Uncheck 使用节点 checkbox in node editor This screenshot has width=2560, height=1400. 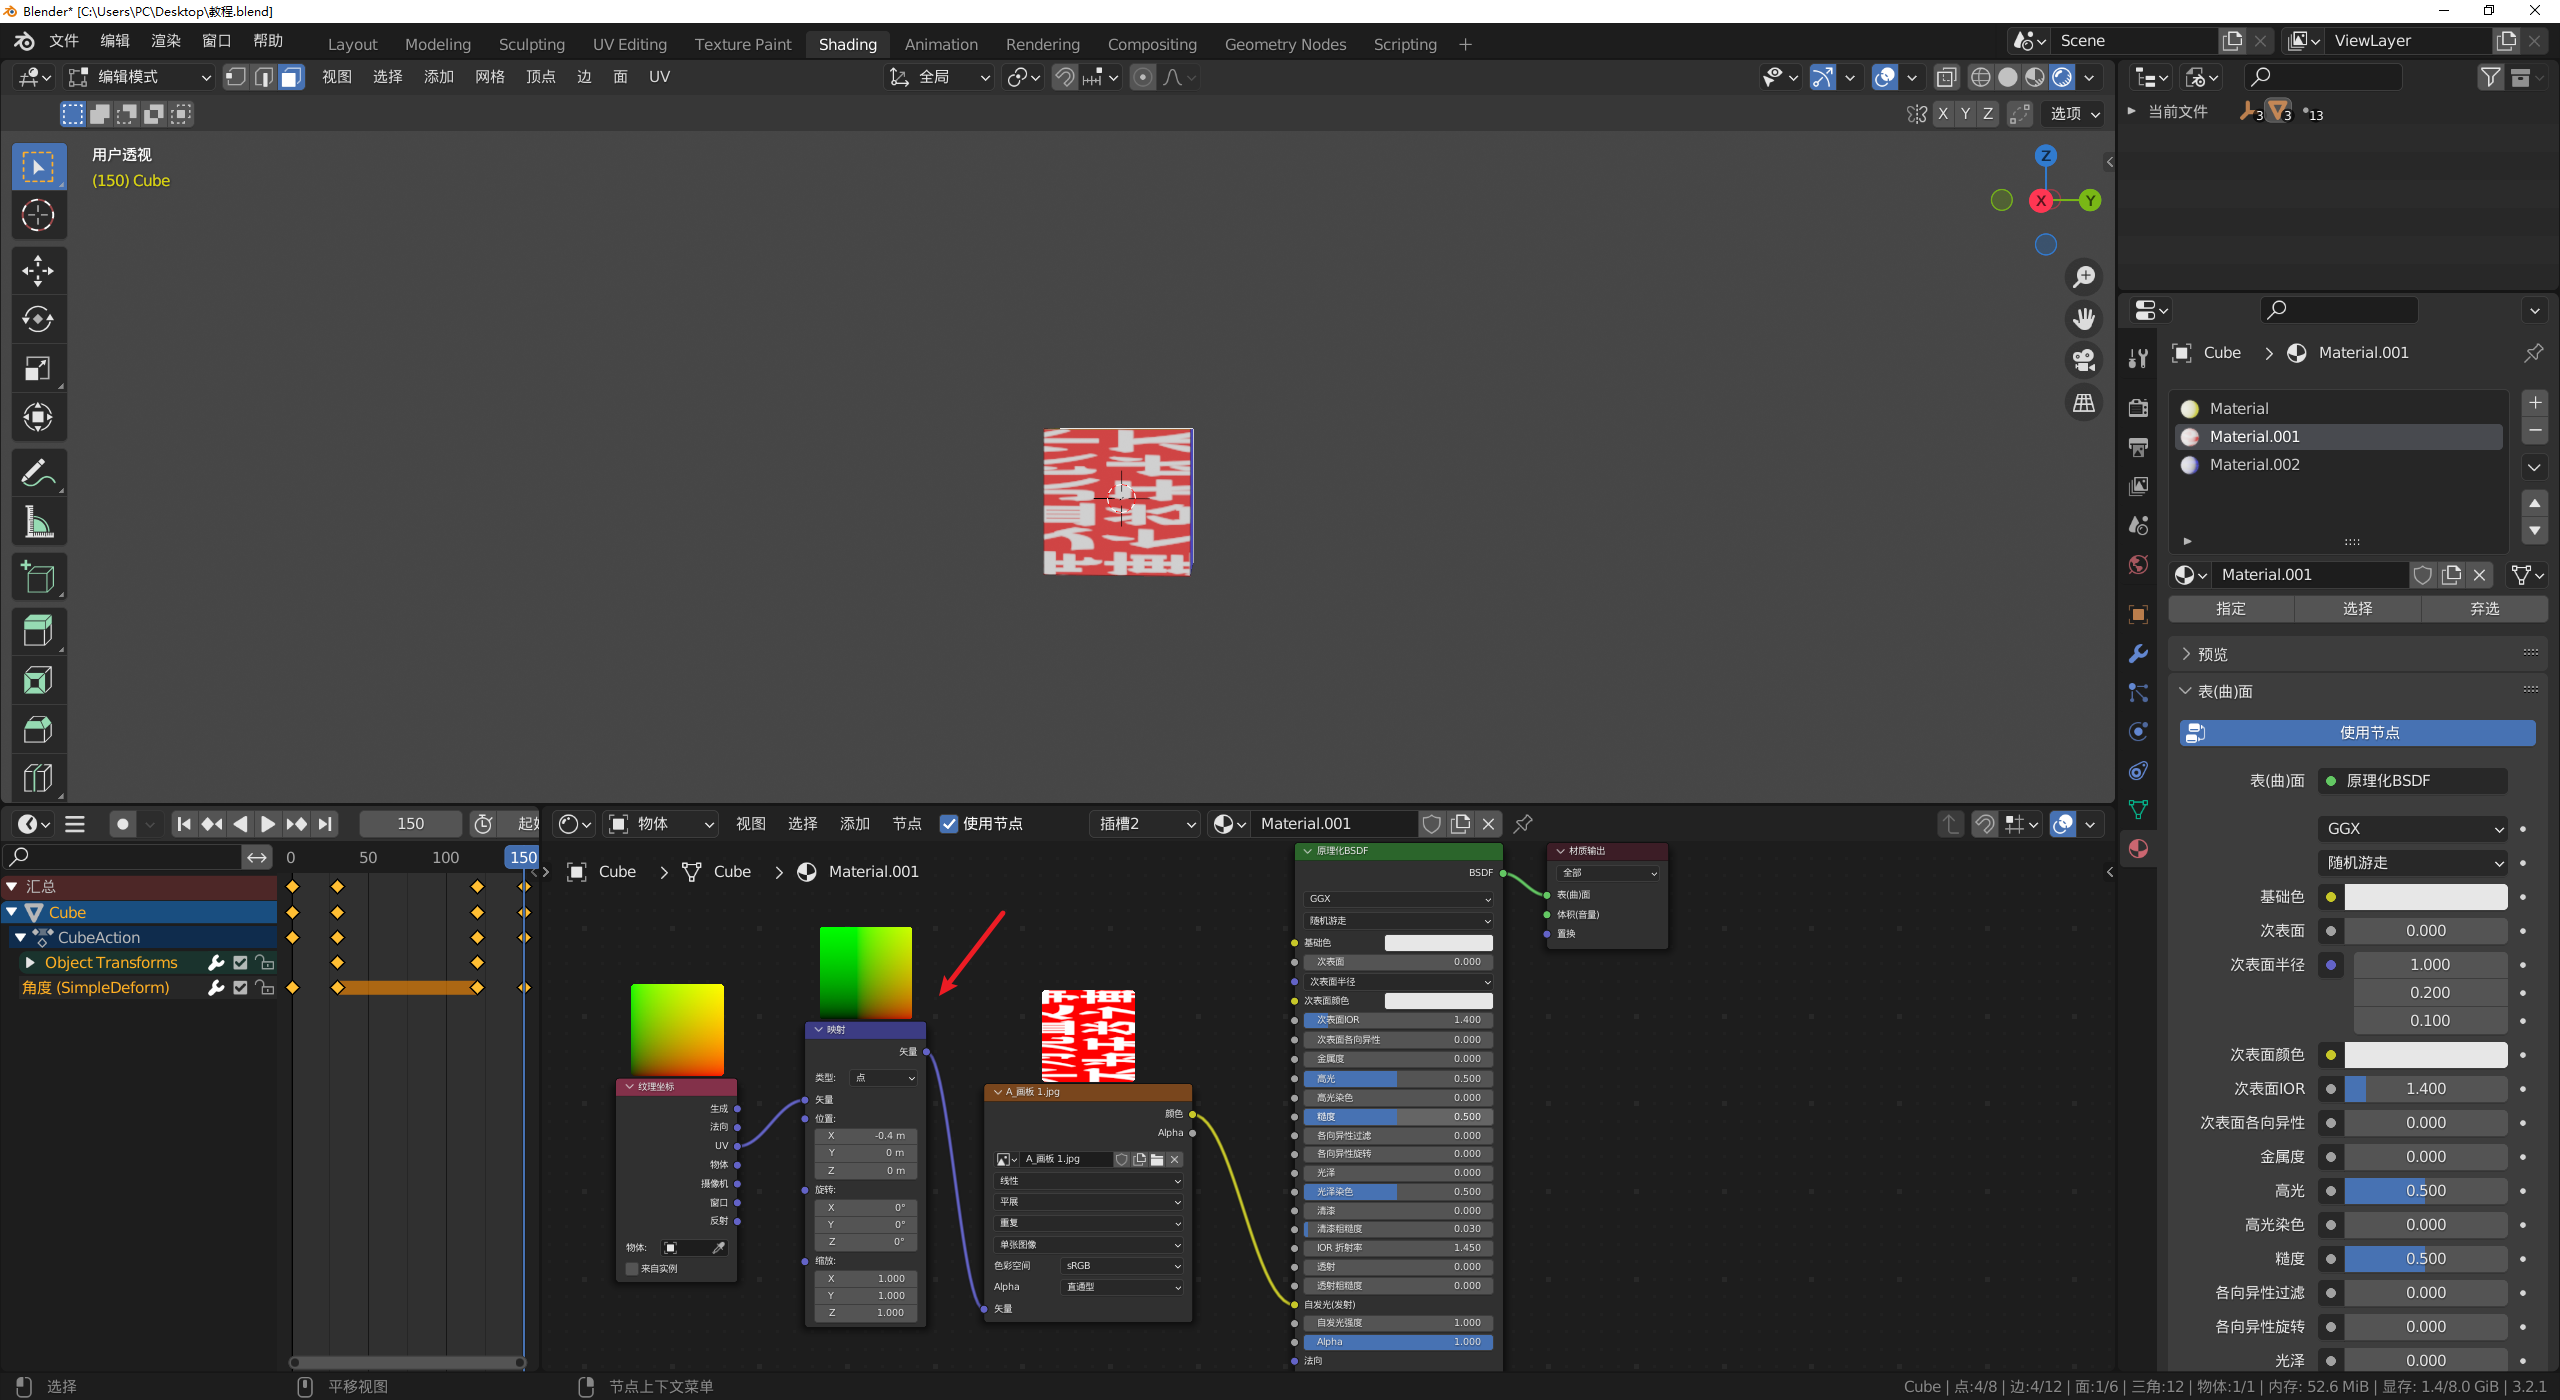pyautogui.click(x=949, y=824)
